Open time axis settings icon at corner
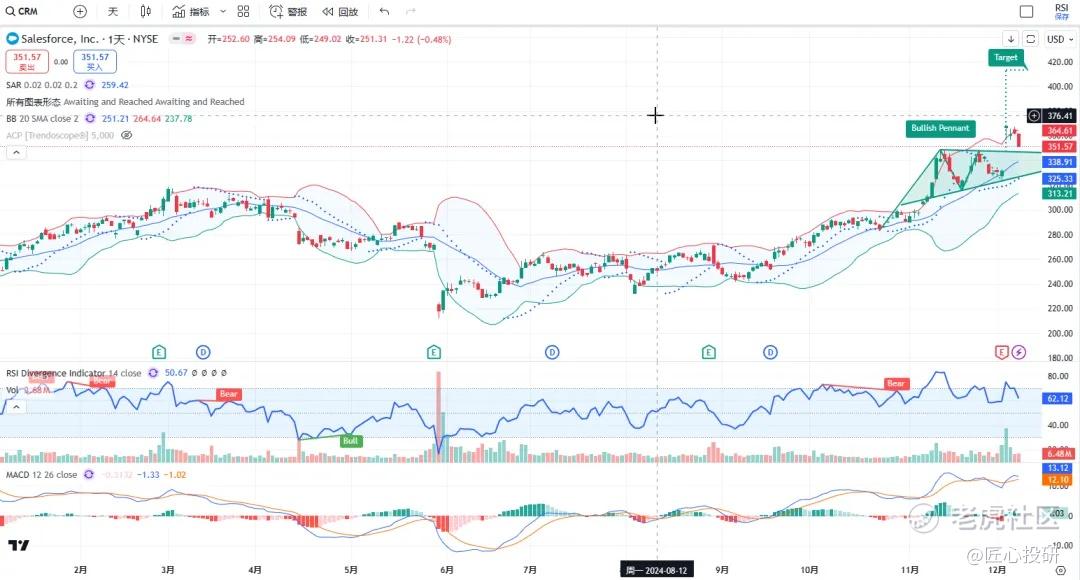The height and width of the screenshot is (580, 1080). pyautogui.click(x=1061, y=570)
